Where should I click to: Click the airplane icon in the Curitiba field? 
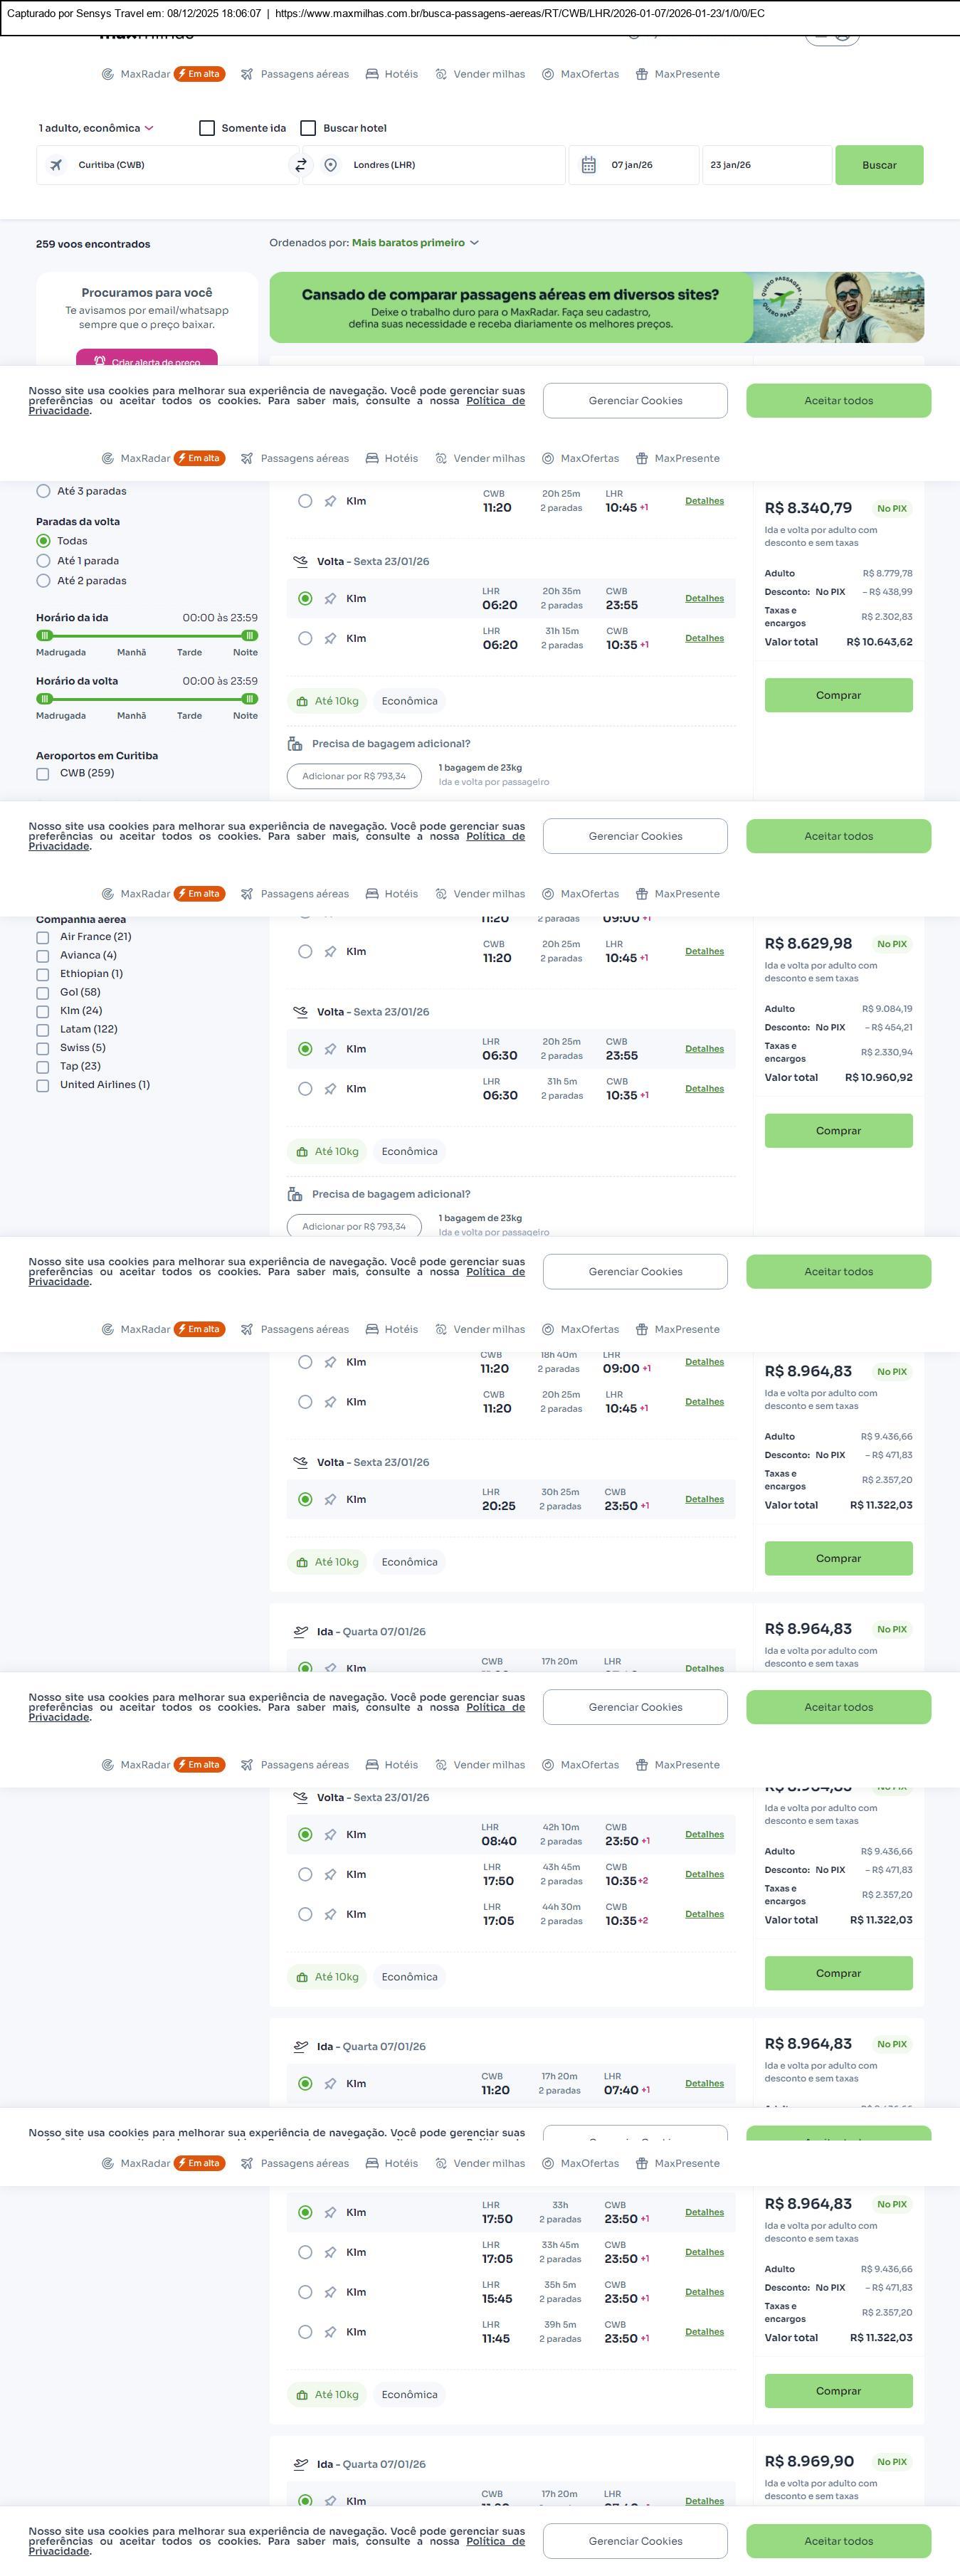pyautogui.click(x=56, y=165)
